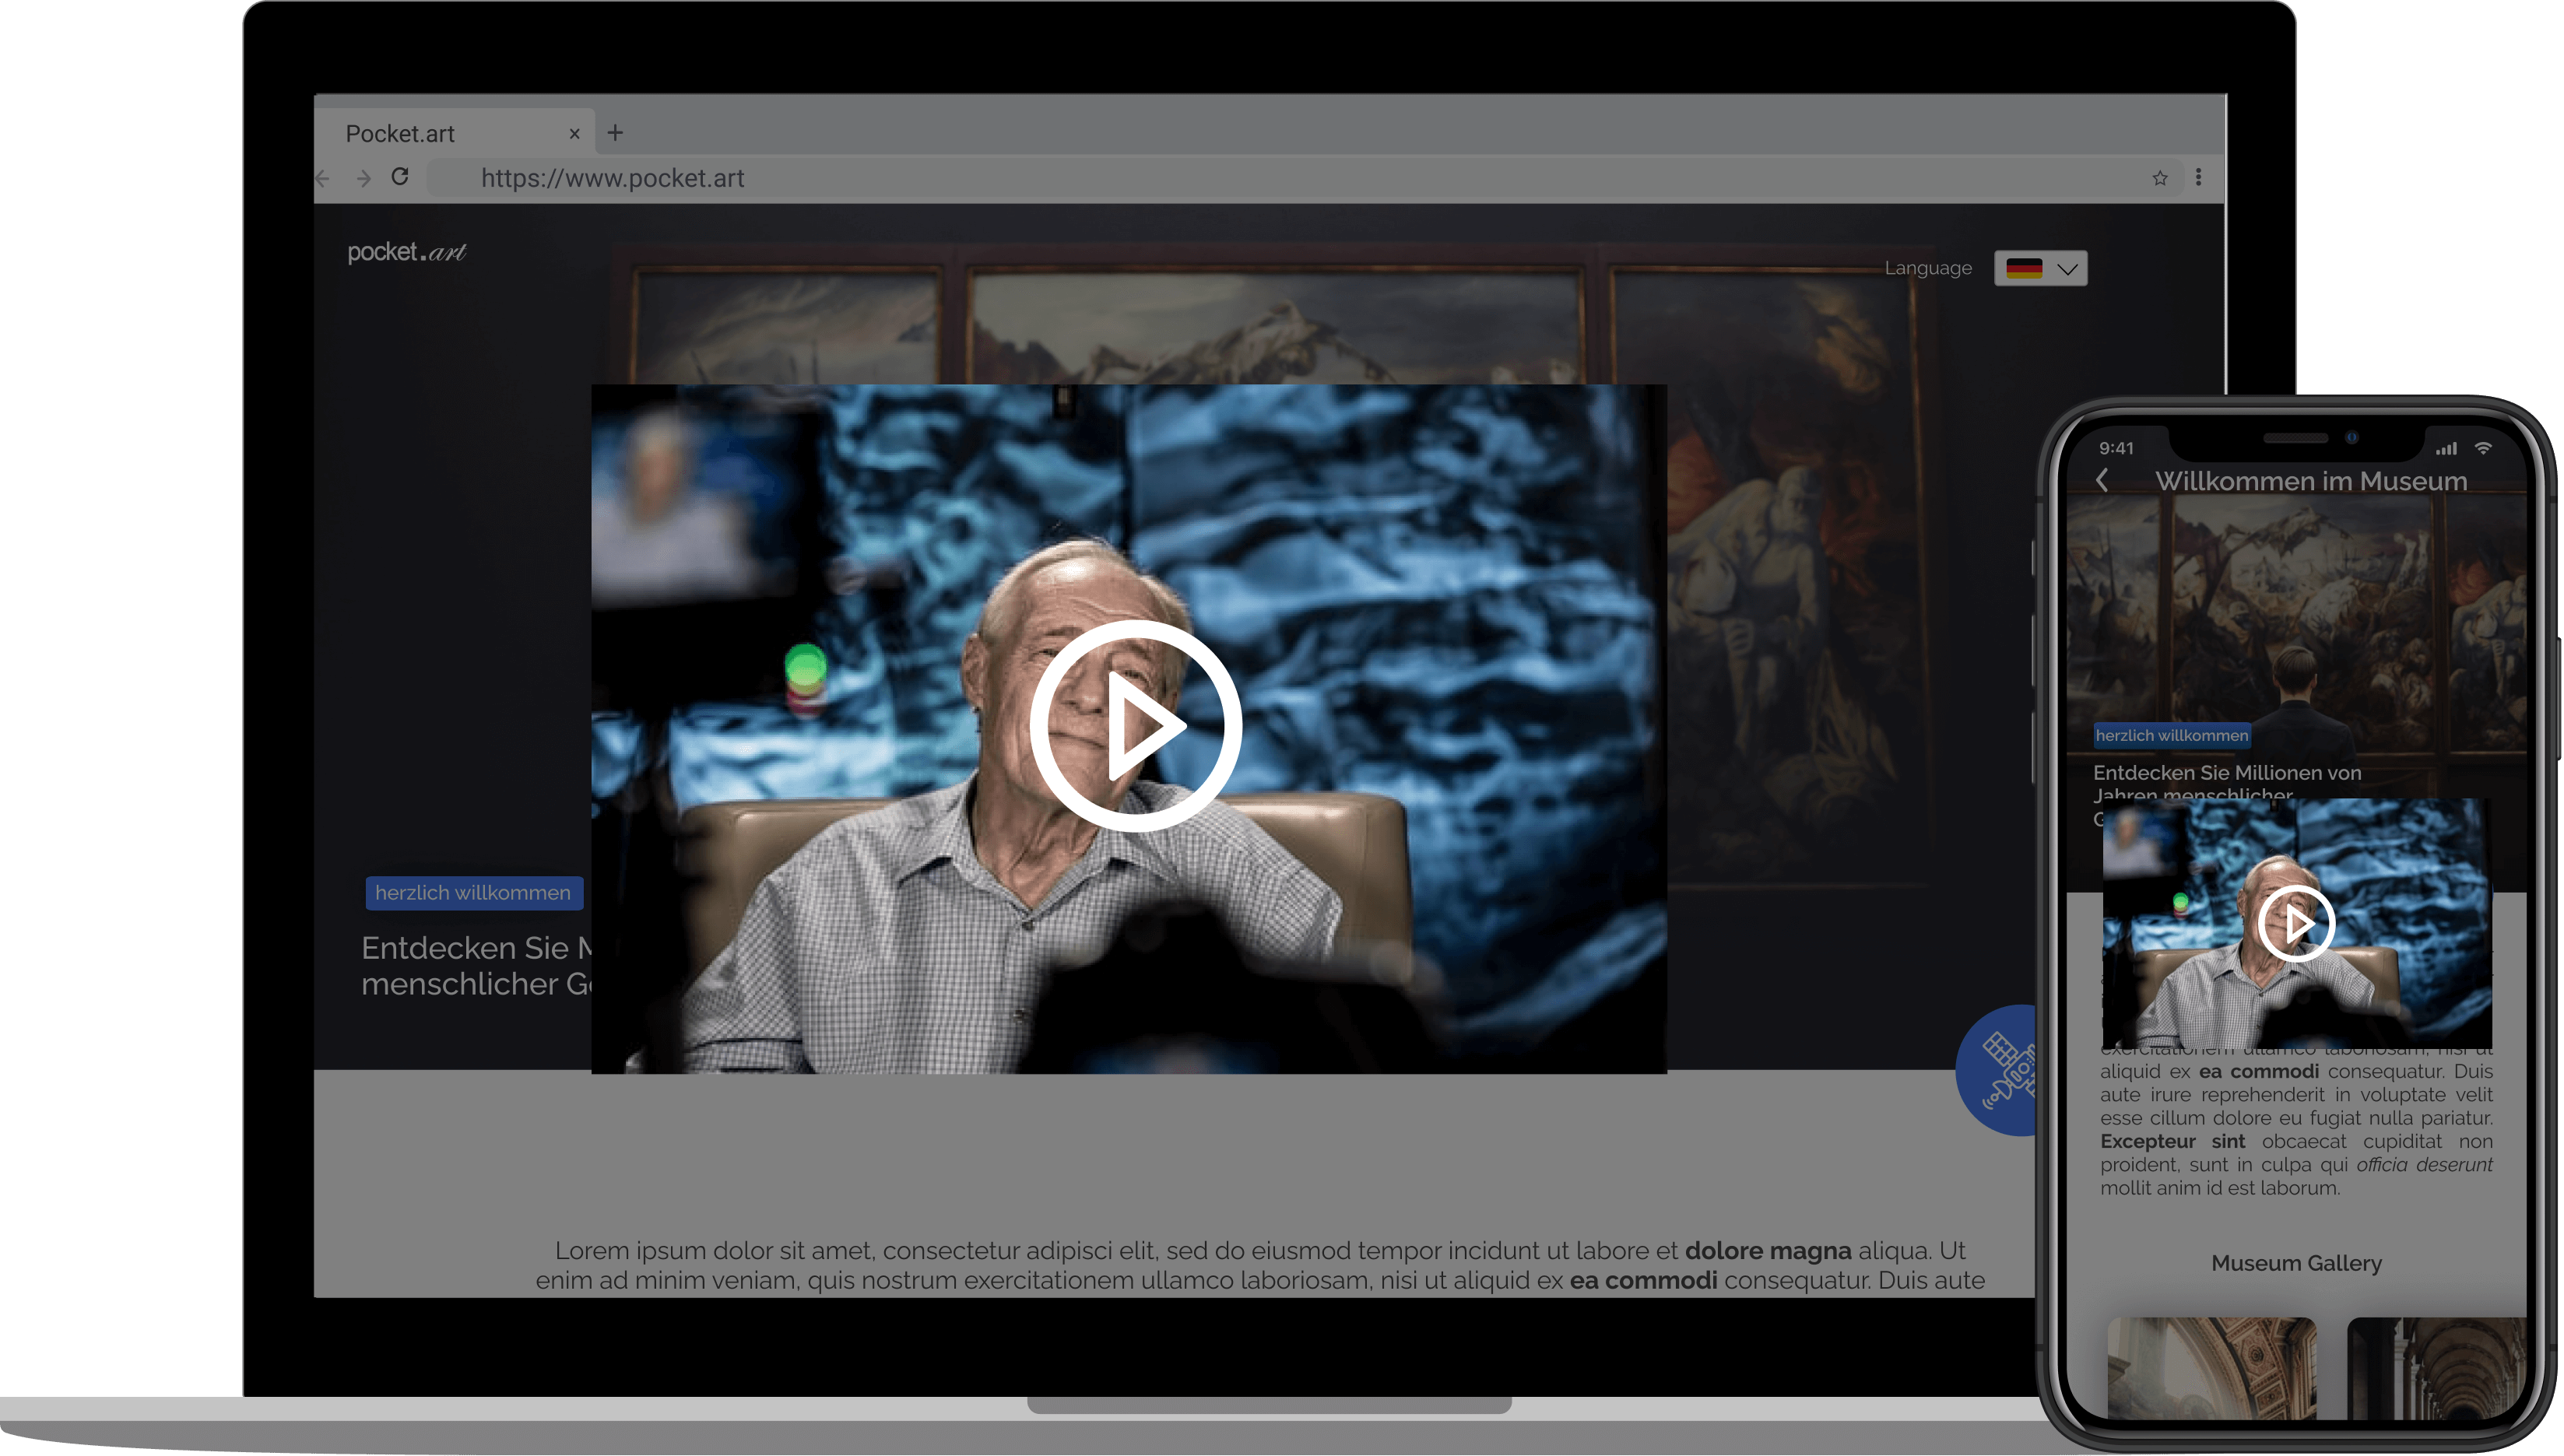The height and width of the screenshot is (1456, 2564).
Task: Open the browser three-dot menu
Action: 2198,178
